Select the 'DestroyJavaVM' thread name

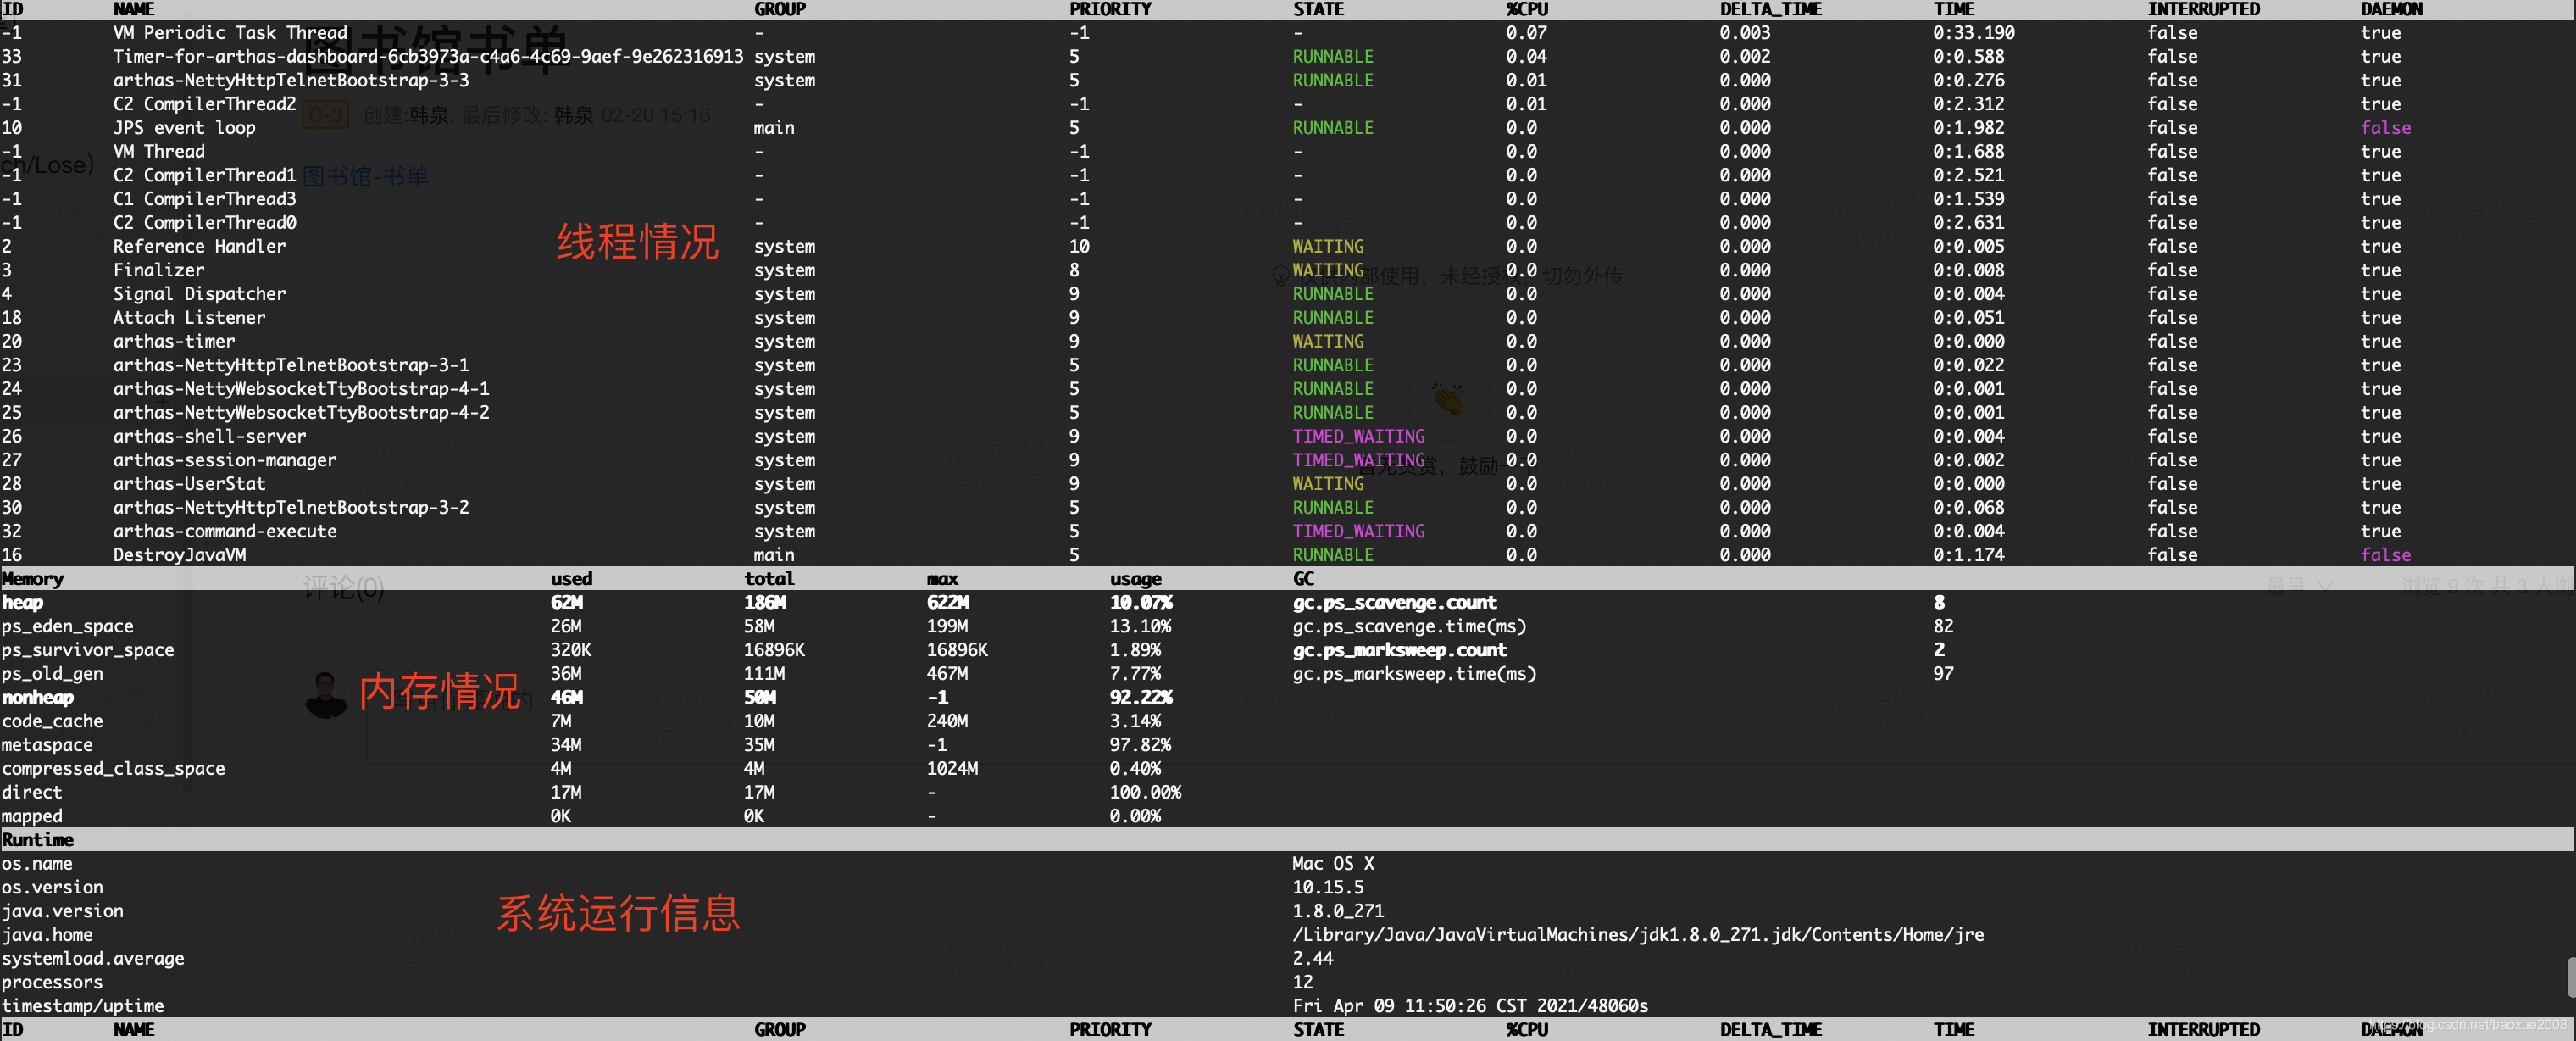pyautogui.click(x=179, y=555)
